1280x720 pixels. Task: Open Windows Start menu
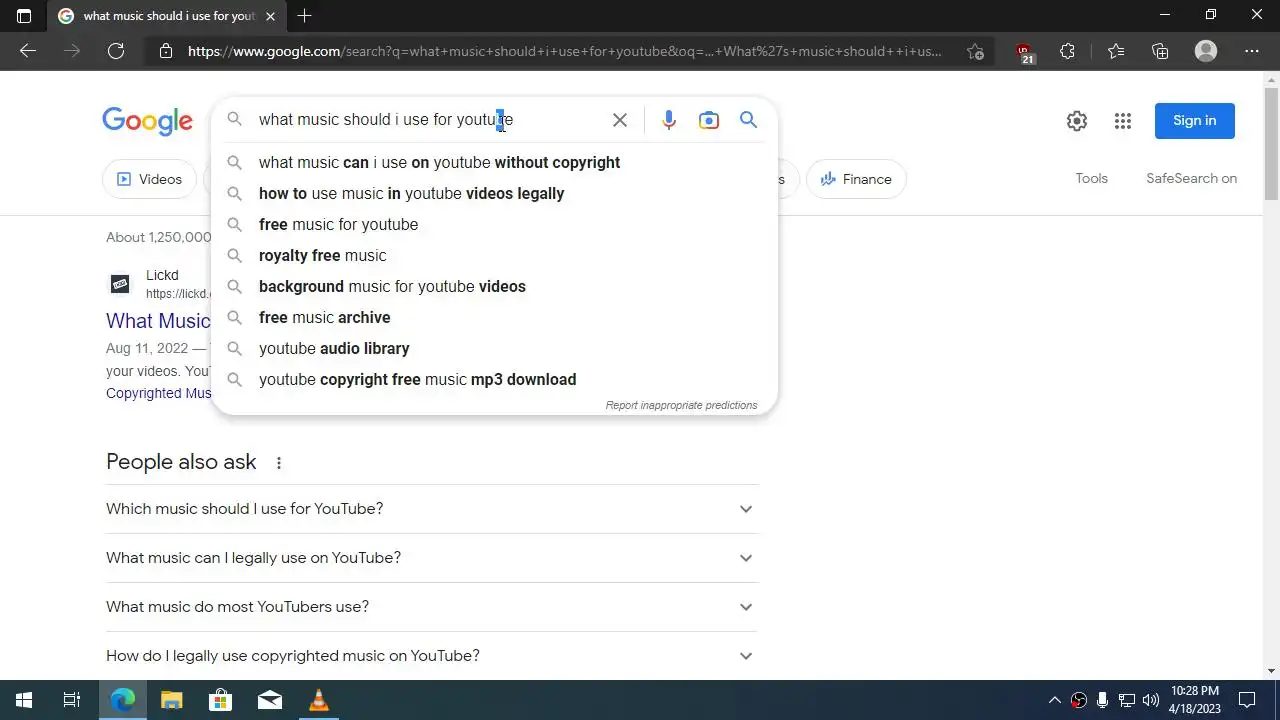(24, 700)
